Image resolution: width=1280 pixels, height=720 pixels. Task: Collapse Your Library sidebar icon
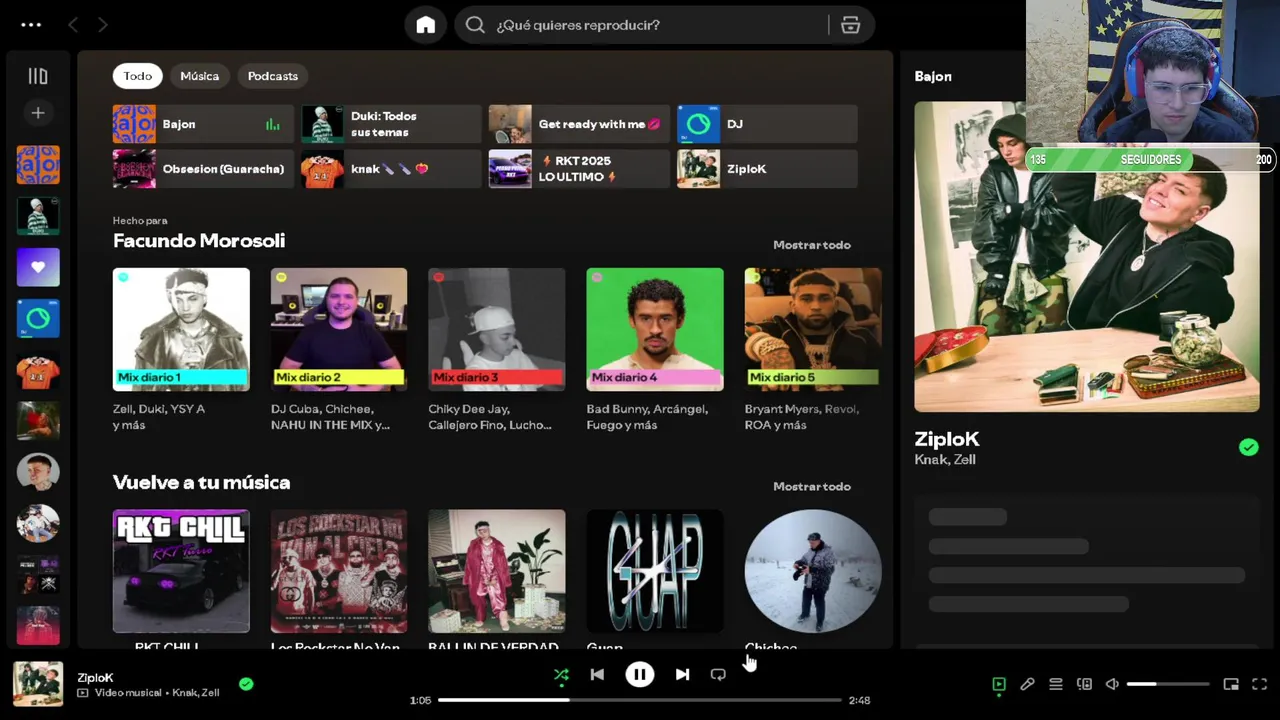[38, 76]
